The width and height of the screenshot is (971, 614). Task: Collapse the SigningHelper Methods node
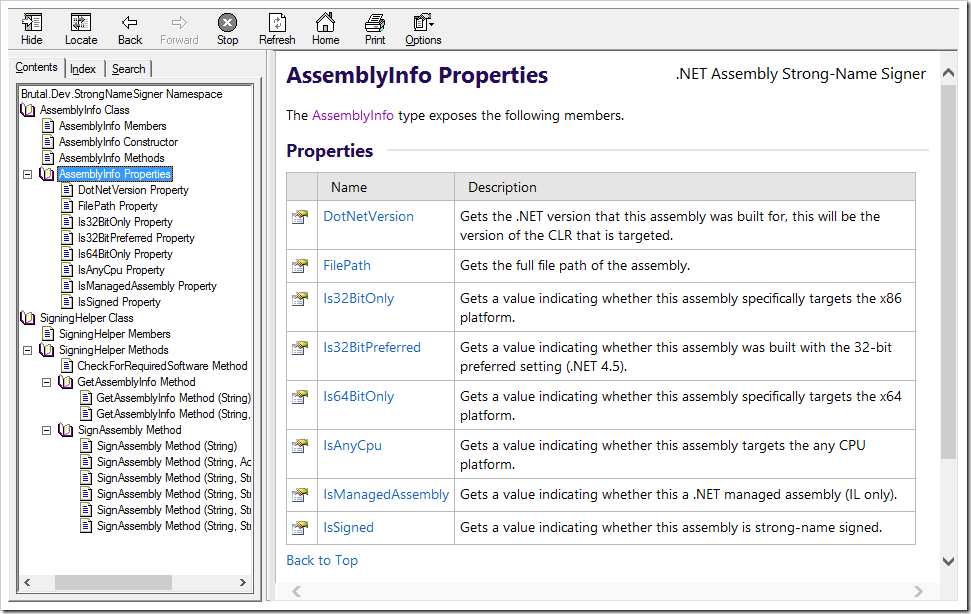click(27, 350)
